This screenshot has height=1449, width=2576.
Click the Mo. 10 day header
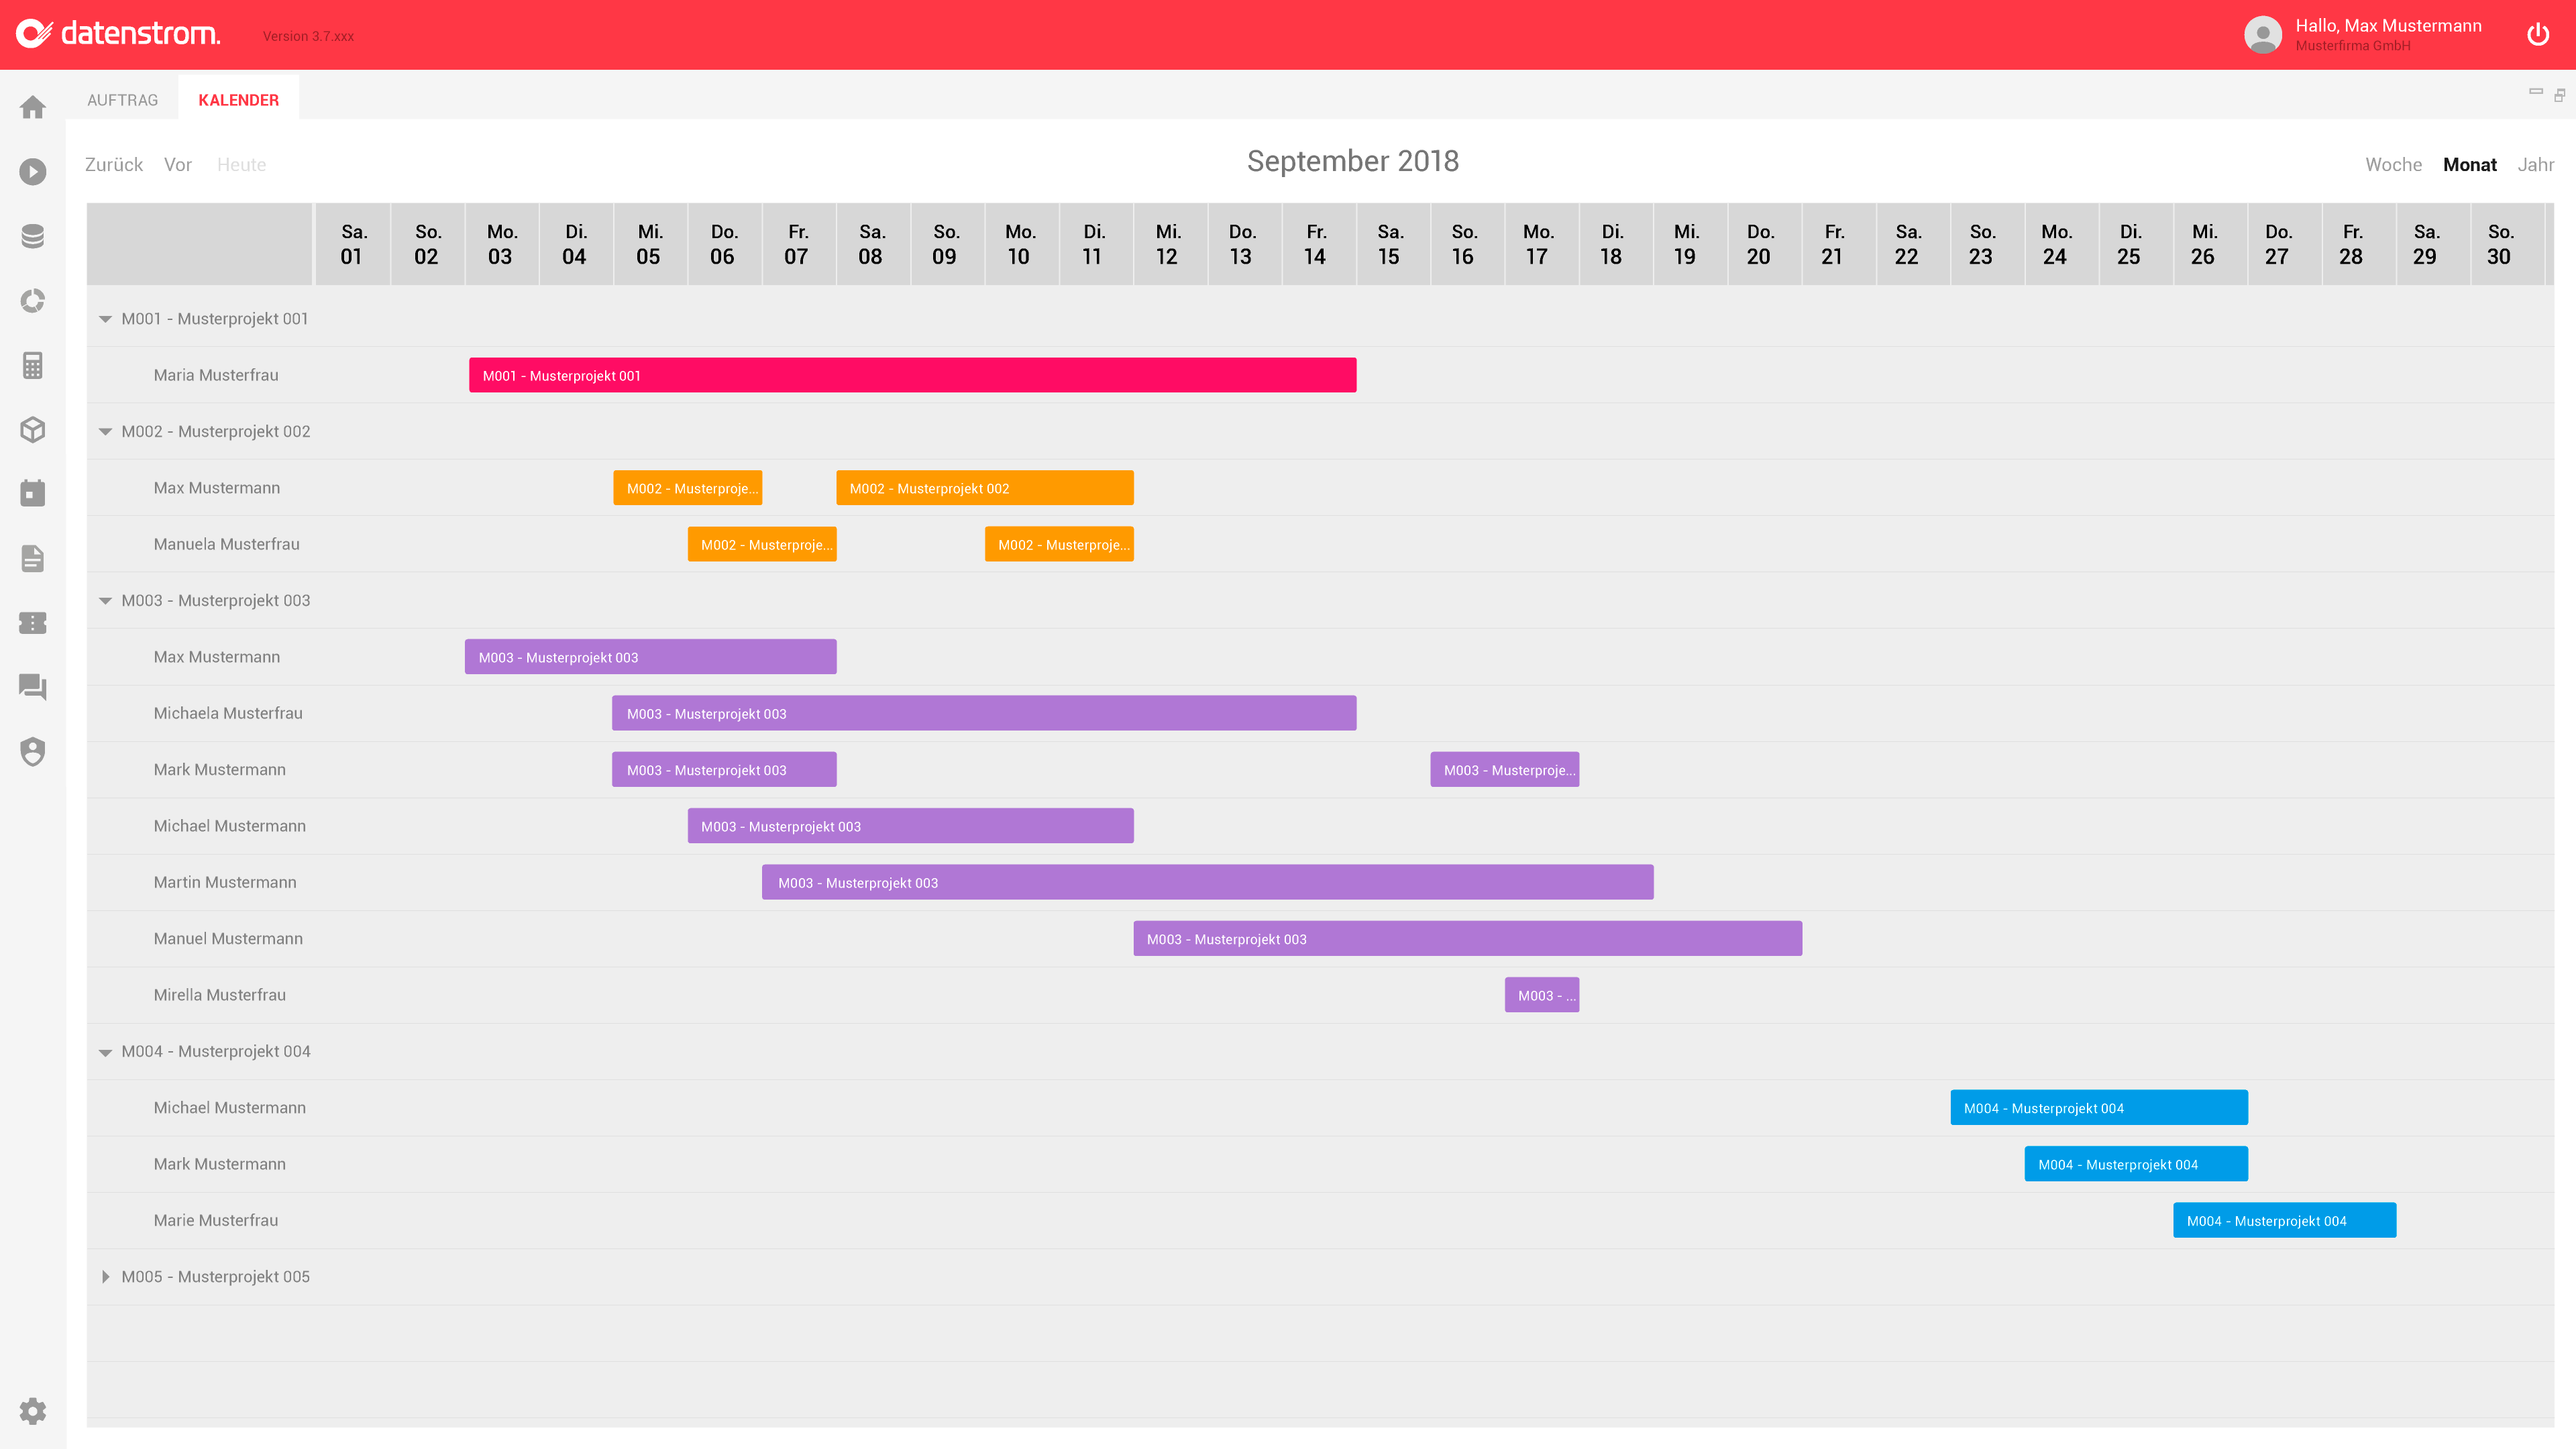click(1021, 244)
